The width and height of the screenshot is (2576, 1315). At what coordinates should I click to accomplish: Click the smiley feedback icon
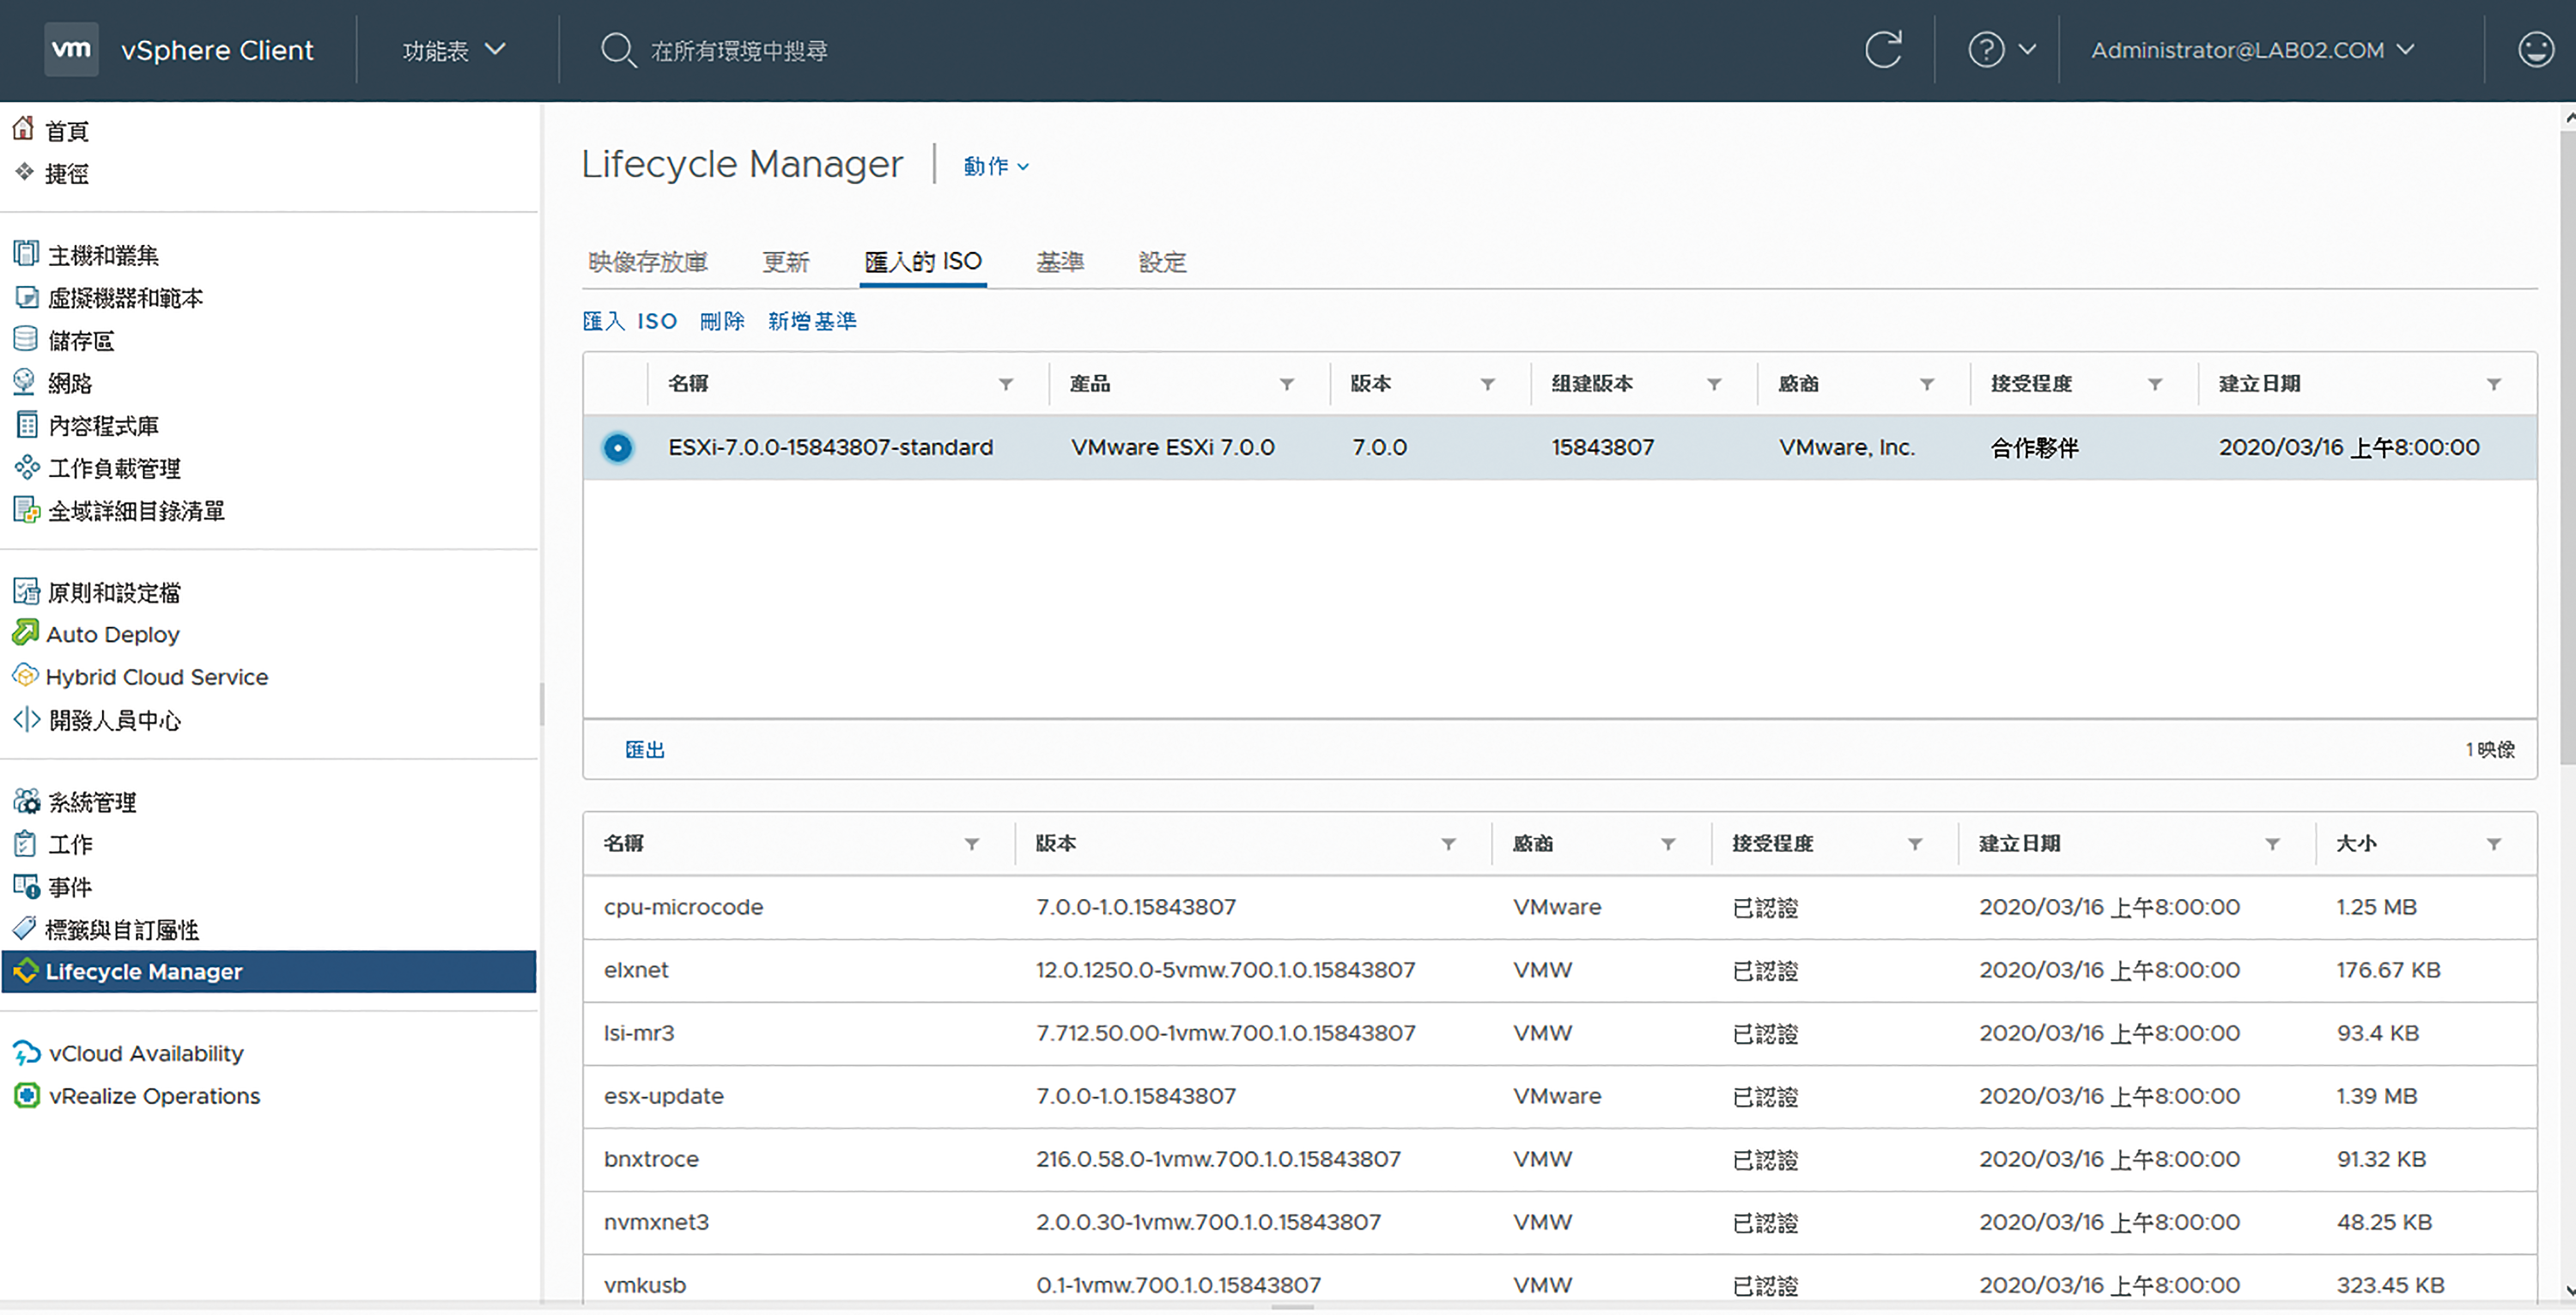tap(2535, 49)
